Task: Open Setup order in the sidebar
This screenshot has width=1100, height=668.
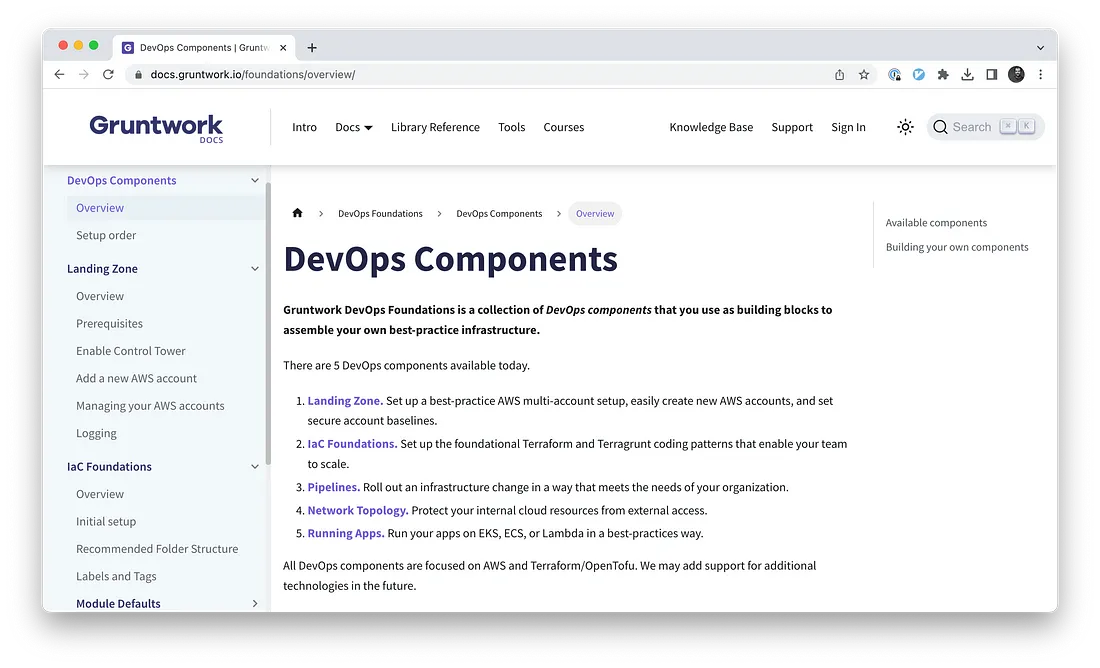Action: click(x=106, y=235)
